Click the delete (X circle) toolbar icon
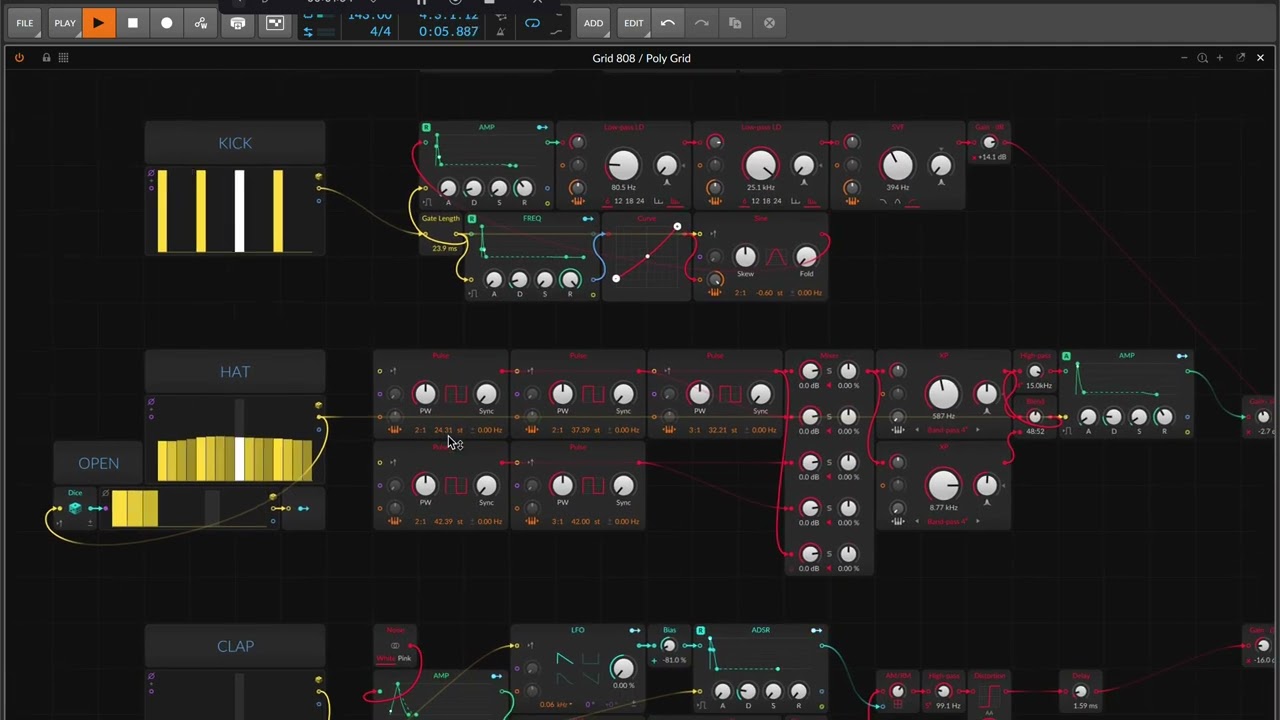The height and width of the screenshot is (720, 1280). pos(769,23)
